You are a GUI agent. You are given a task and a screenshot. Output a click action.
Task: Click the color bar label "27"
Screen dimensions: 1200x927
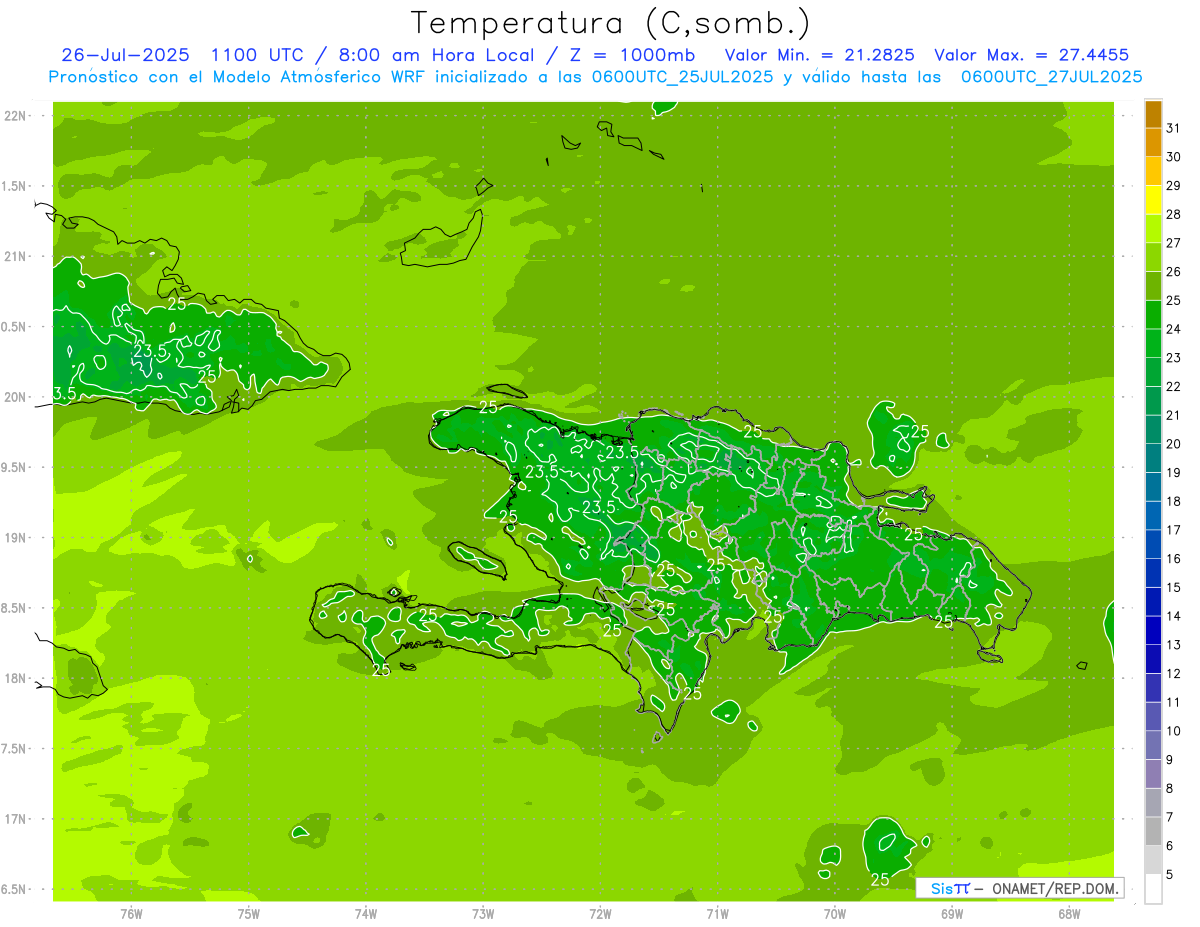[1174, 243]
